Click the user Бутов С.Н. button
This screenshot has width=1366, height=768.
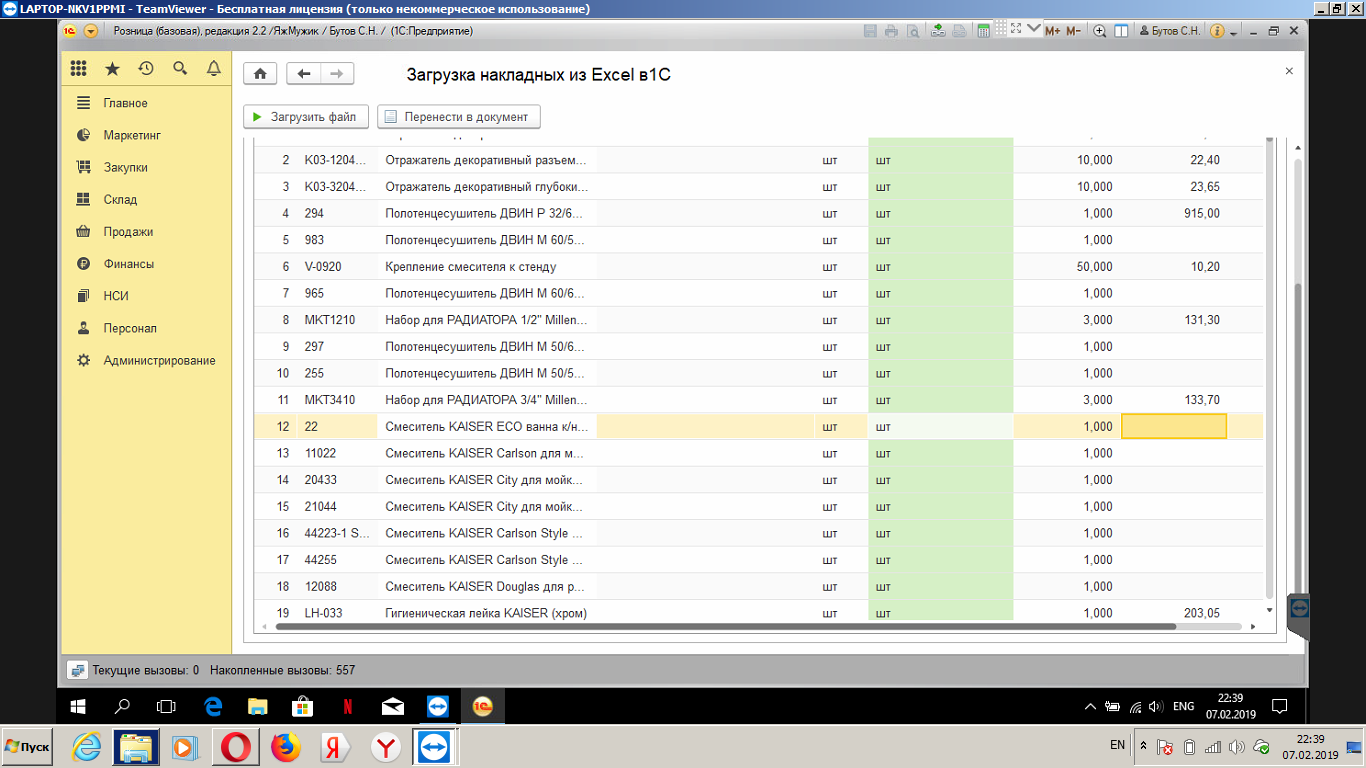pyautogui.click(x=1170, y=31)
